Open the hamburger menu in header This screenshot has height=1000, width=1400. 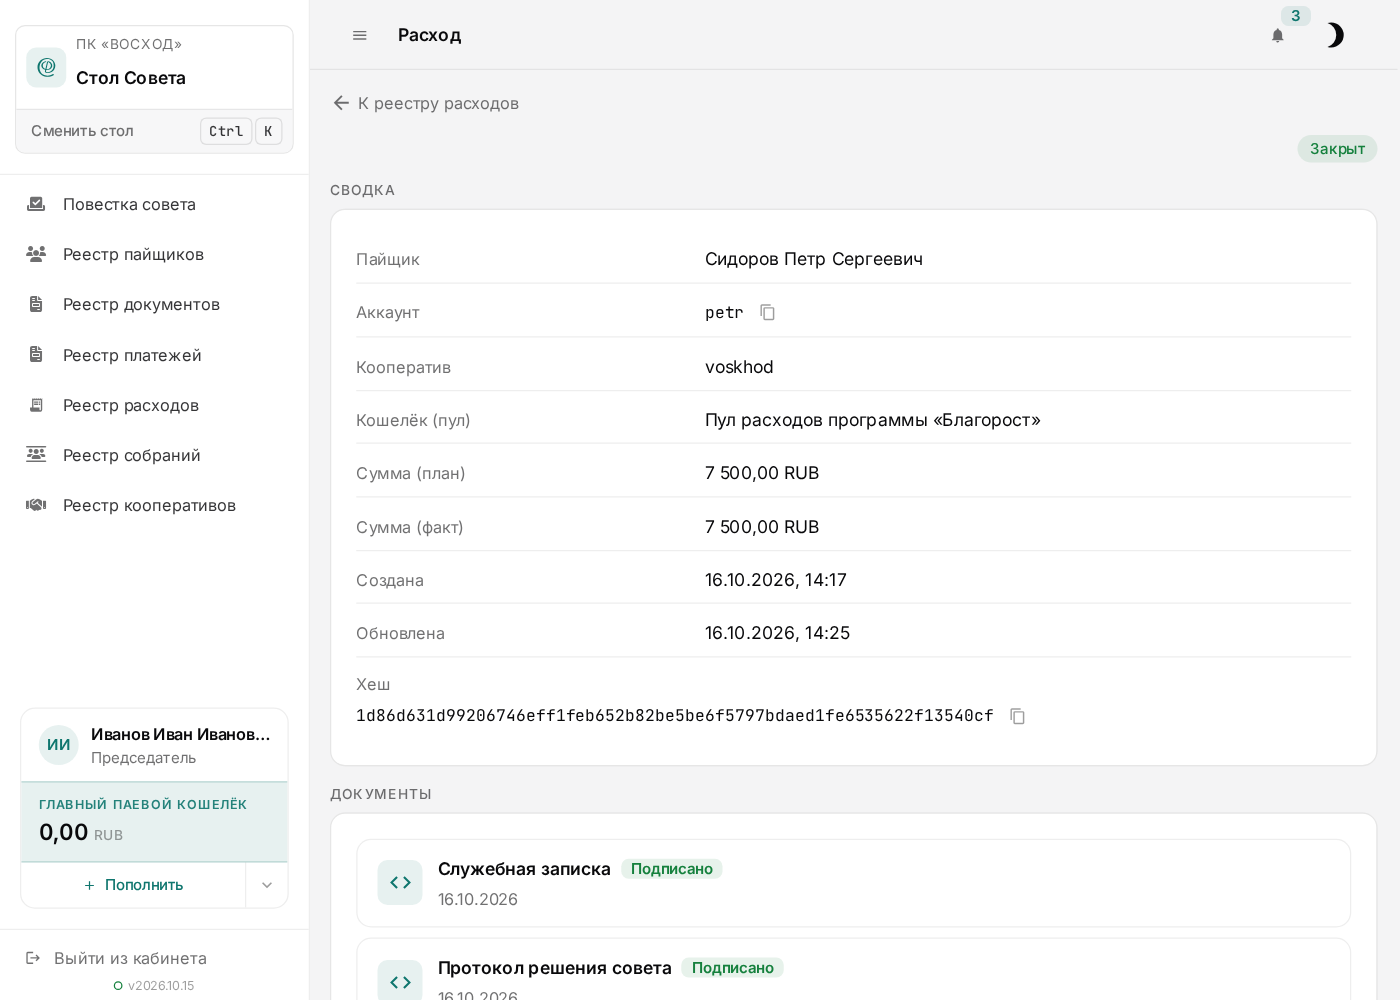tap(360, 35)
